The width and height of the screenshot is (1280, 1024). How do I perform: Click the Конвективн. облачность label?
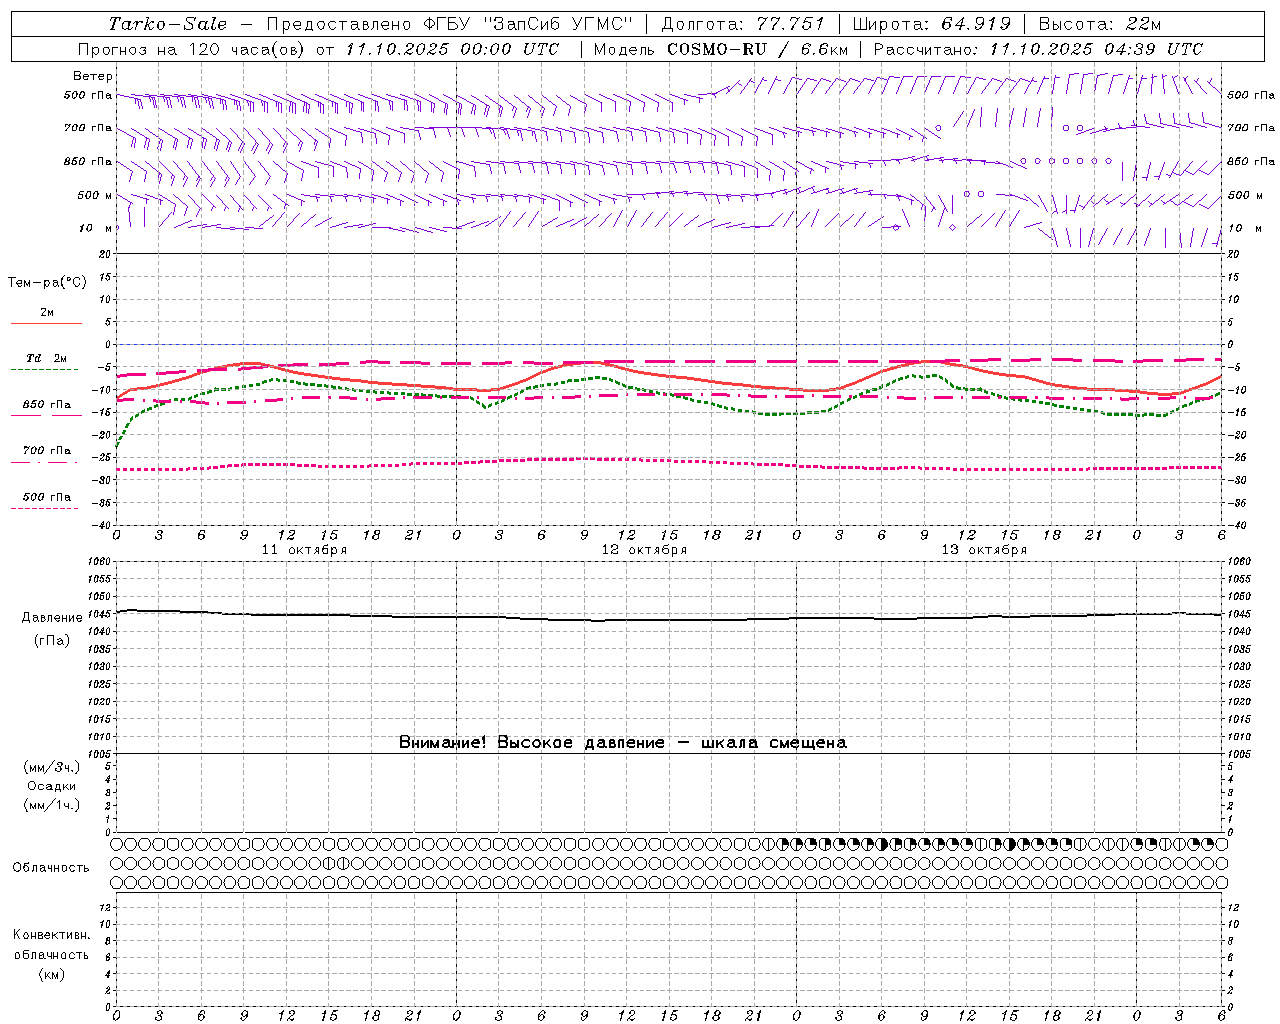[x=51, y=945]
